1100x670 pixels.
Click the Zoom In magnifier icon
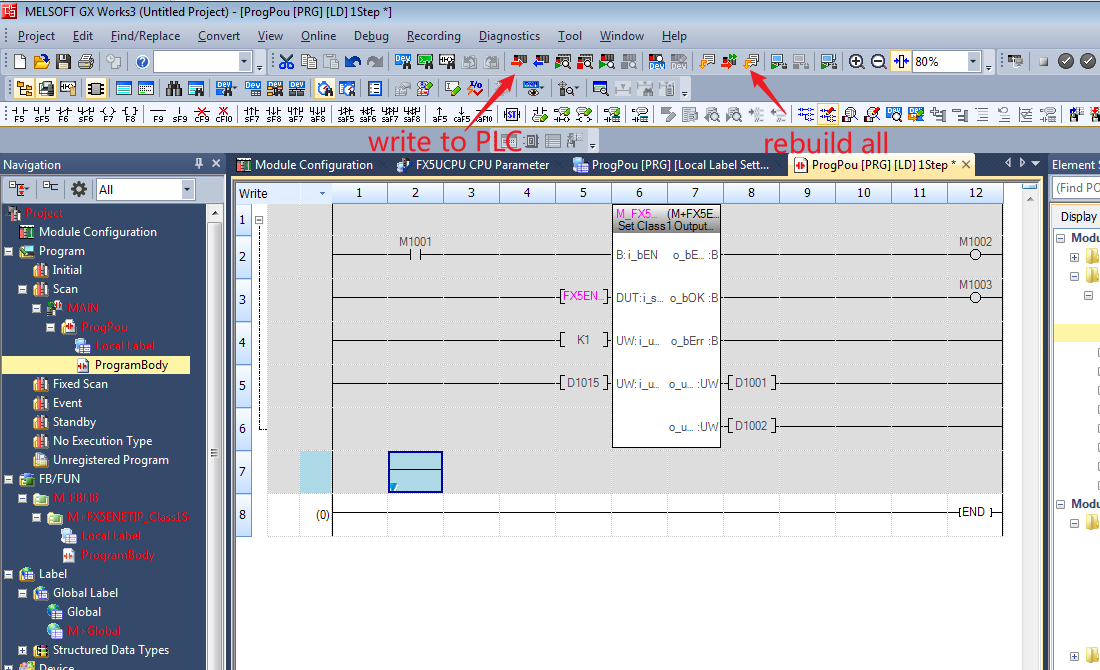[857, 62]
